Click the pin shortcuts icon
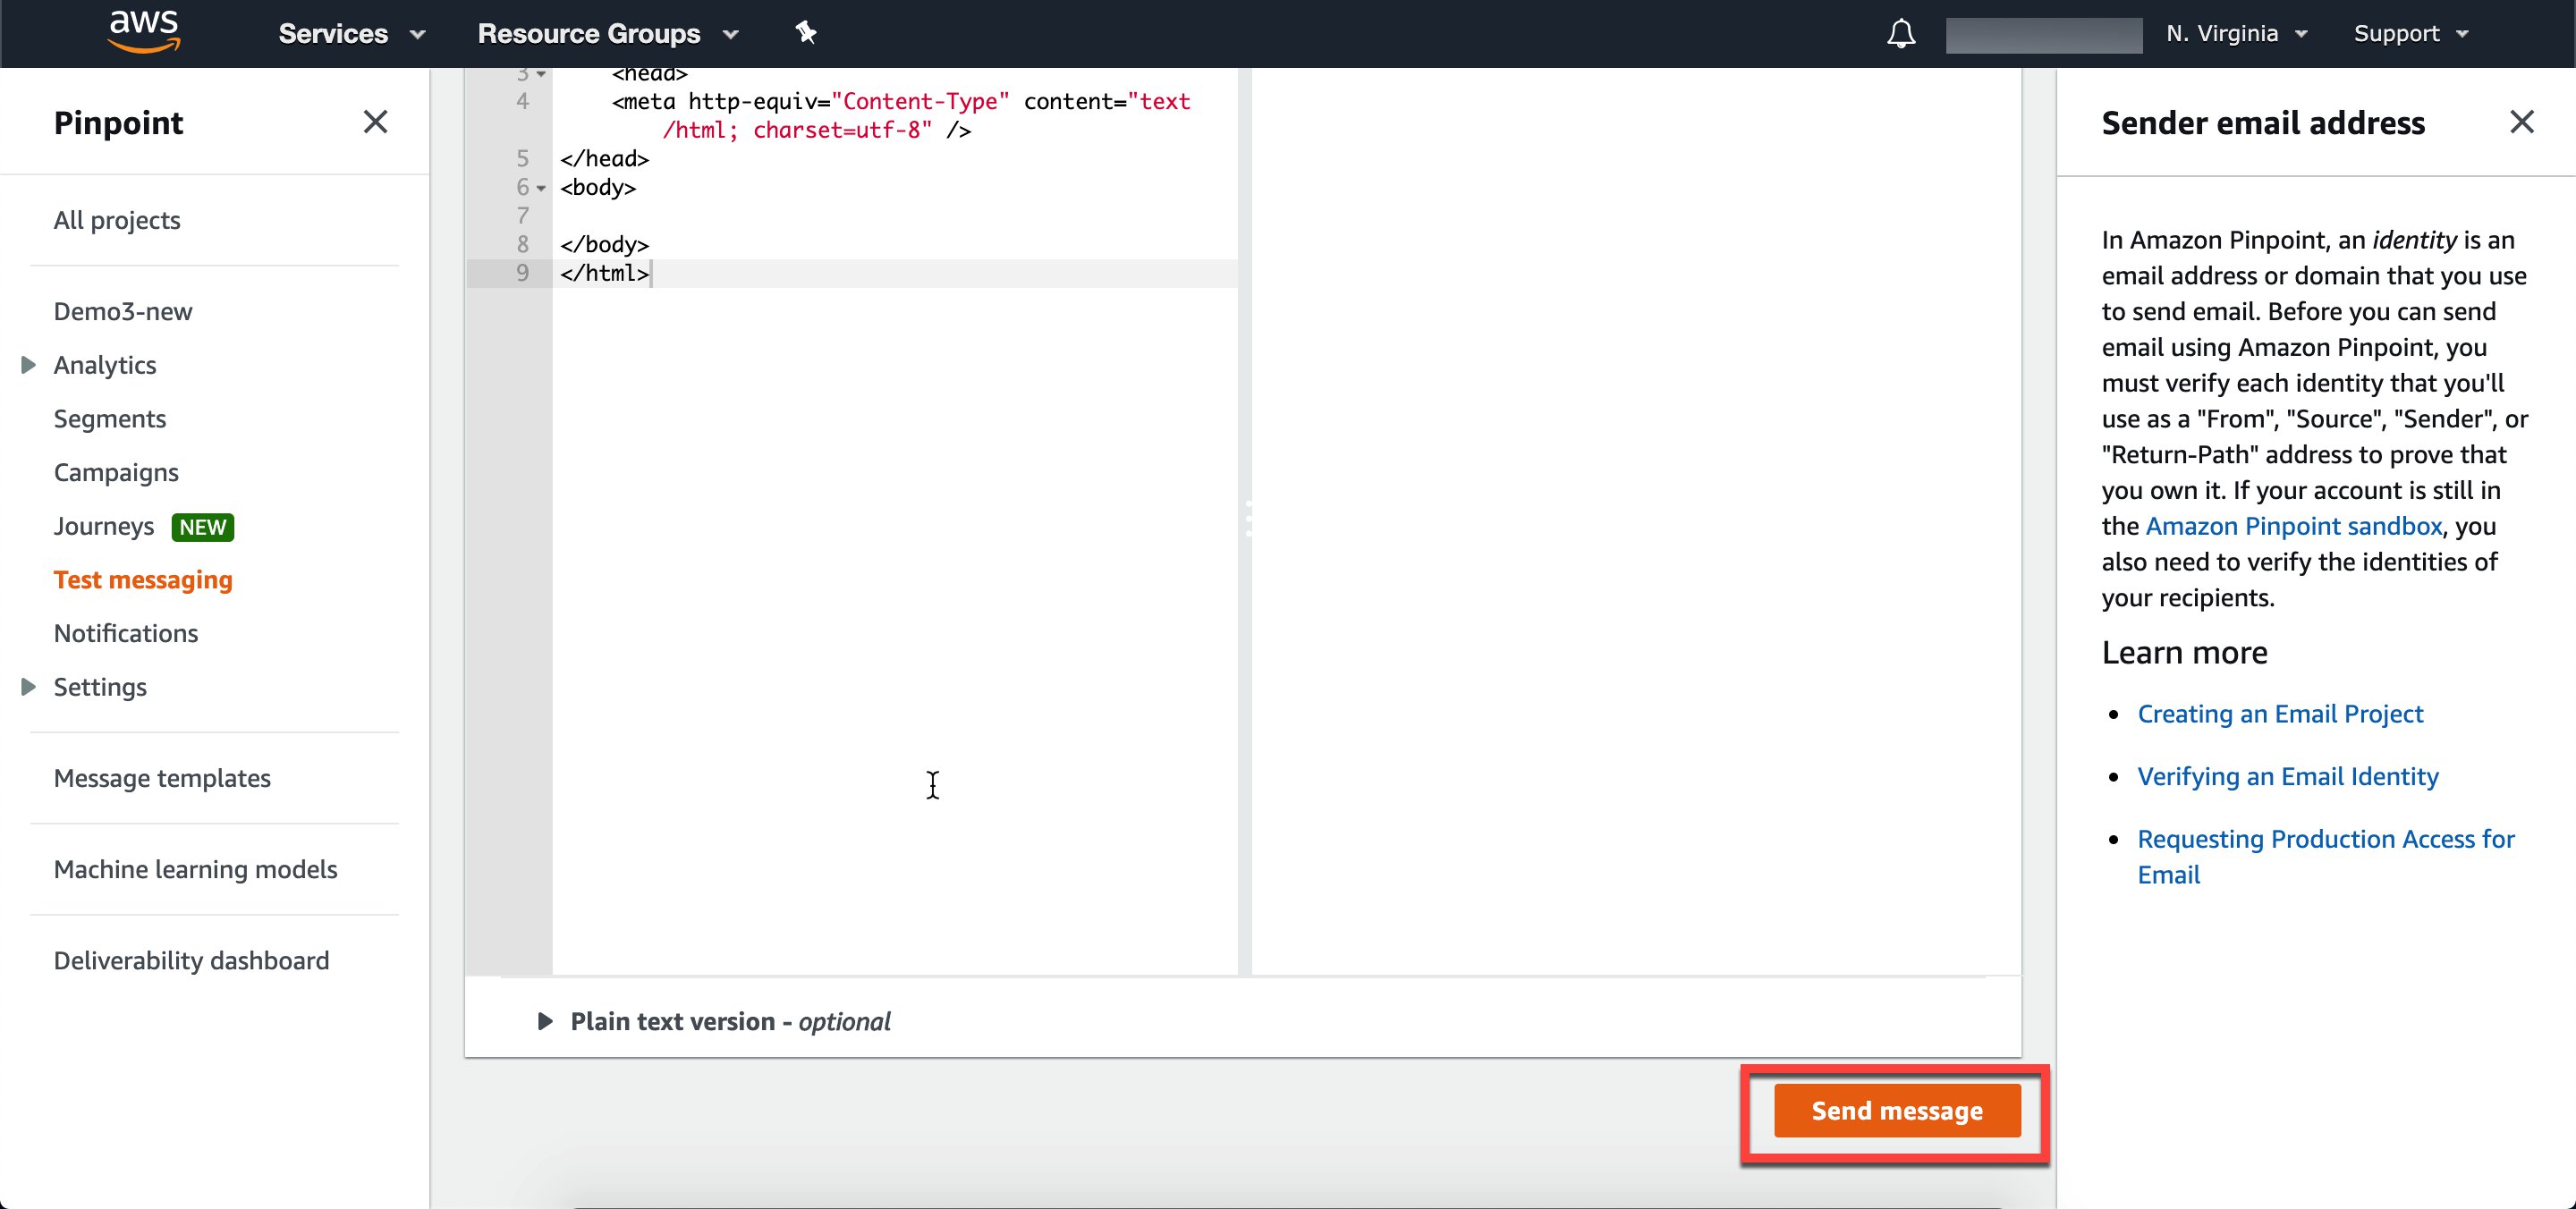This screenshot has height=1209, width=2576. (805, 33)
